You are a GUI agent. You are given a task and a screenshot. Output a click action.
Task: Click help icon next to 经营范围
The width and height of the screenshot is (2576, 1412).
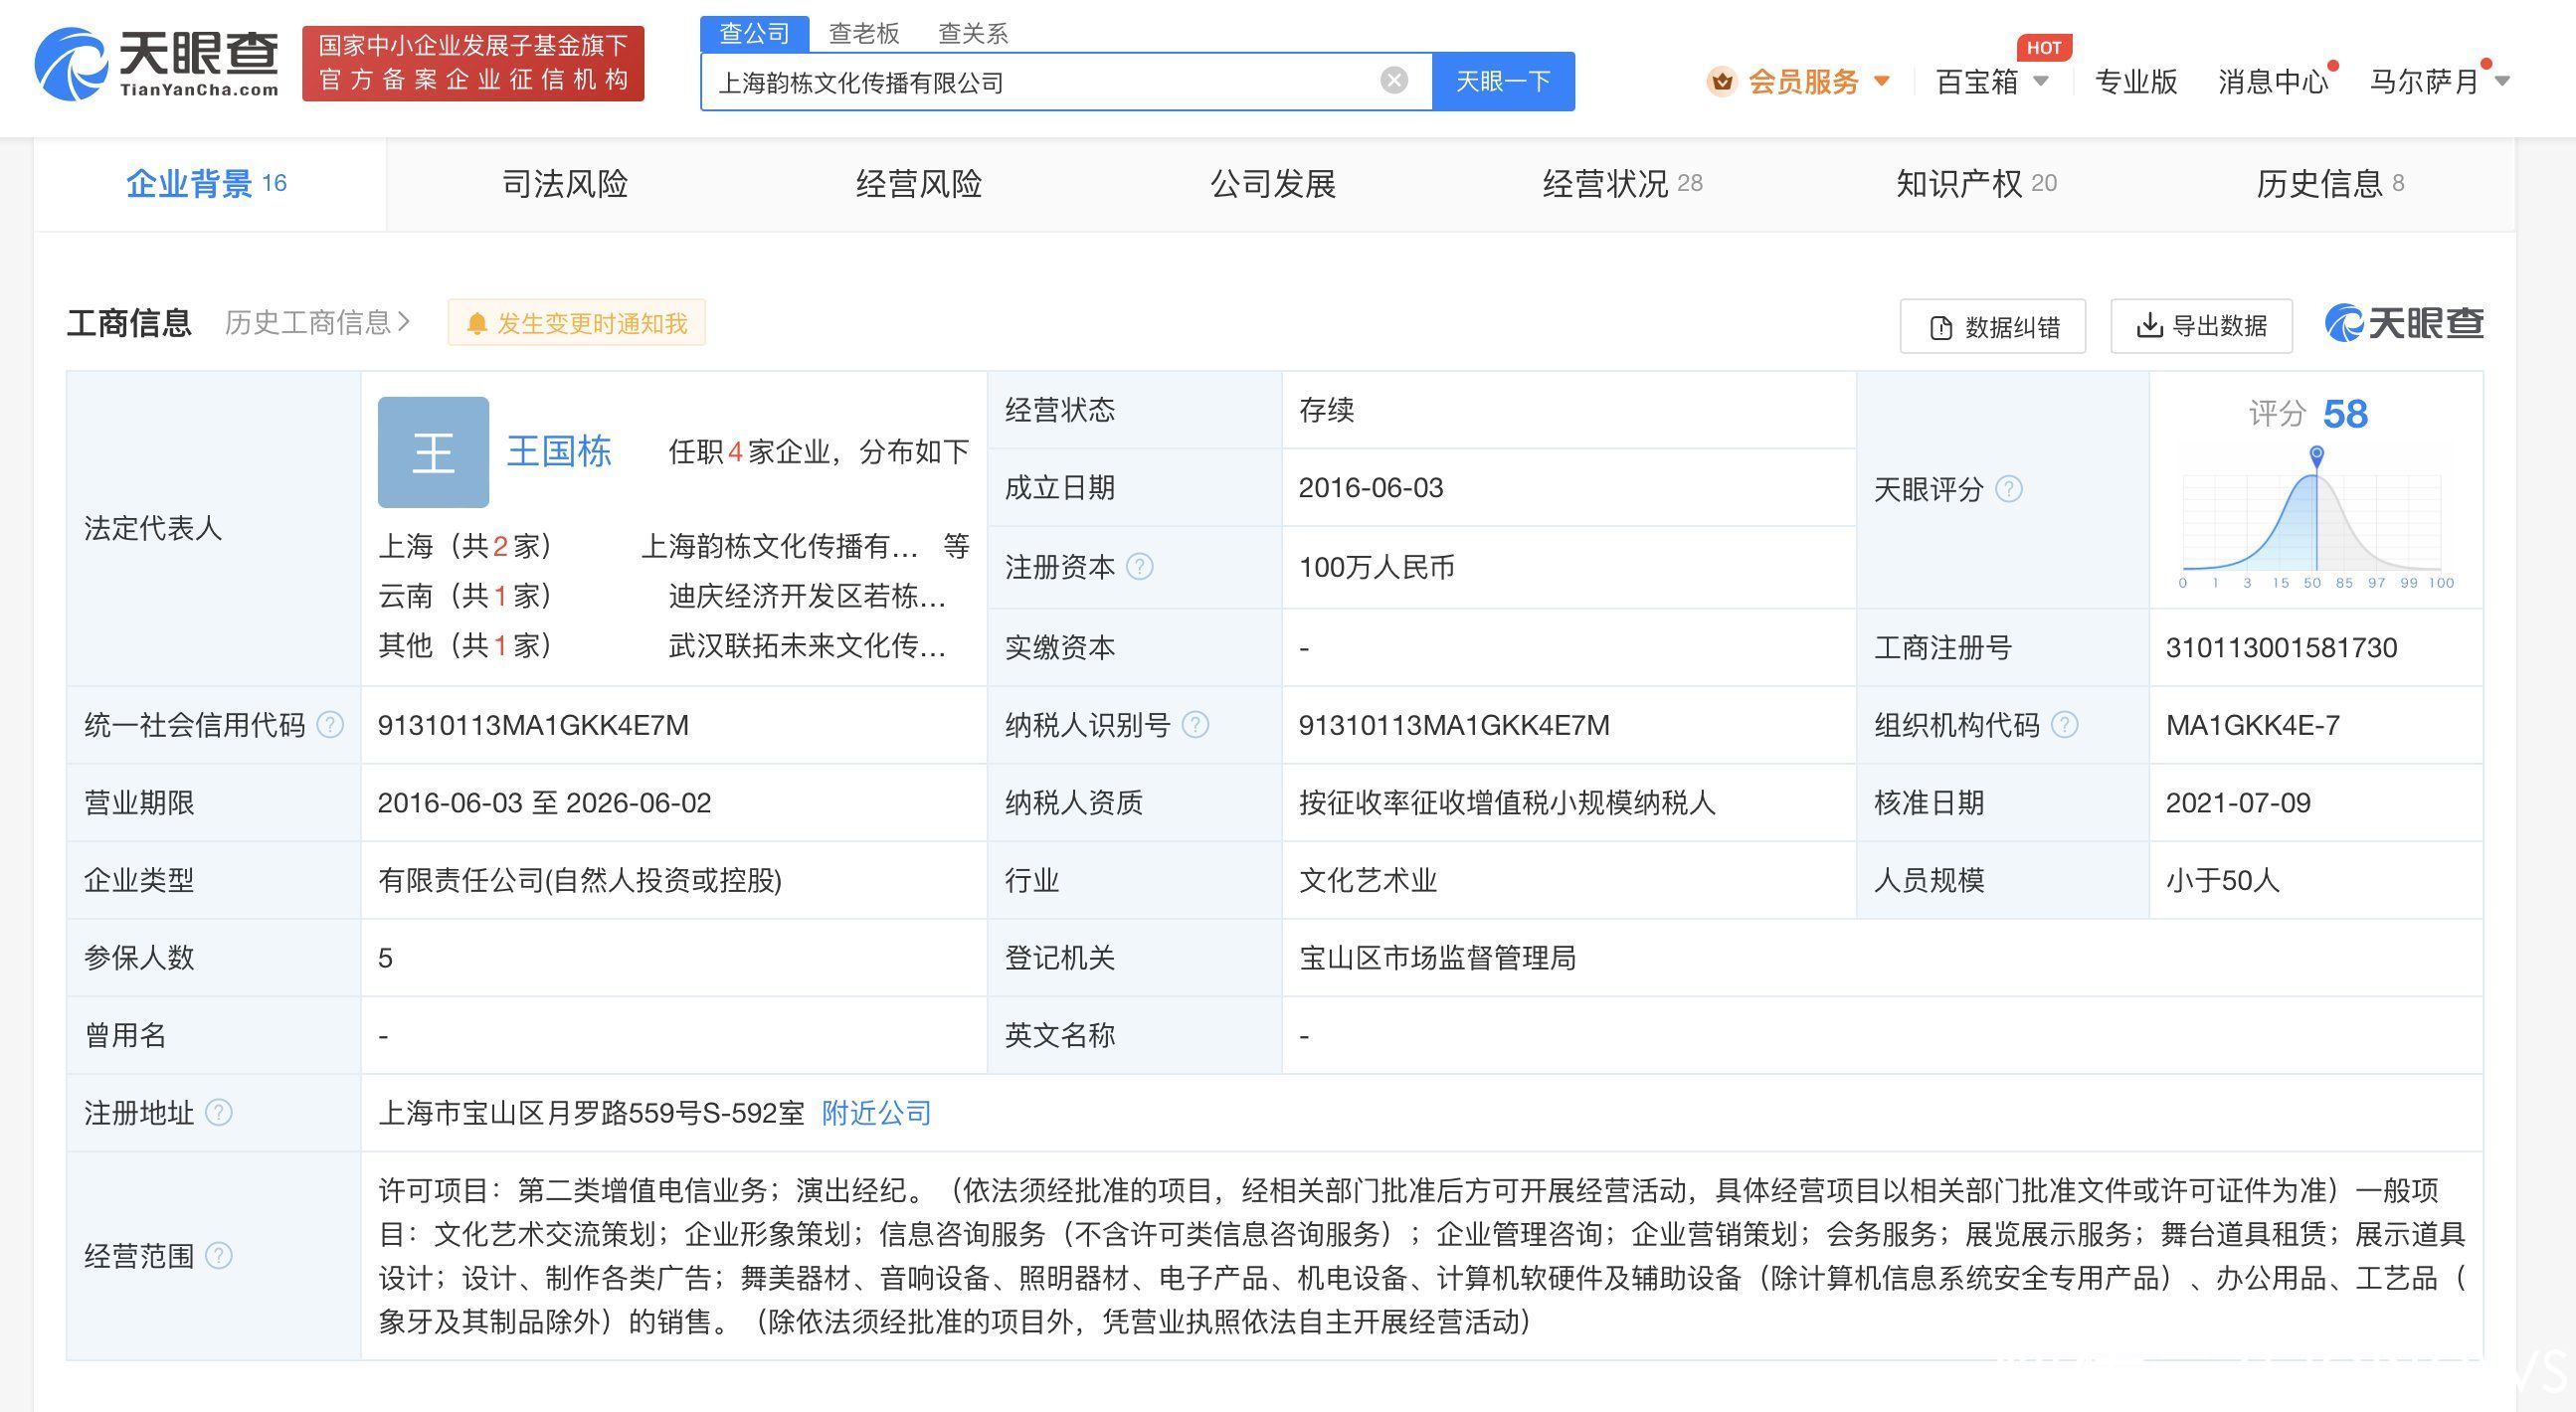point(218,1255)
